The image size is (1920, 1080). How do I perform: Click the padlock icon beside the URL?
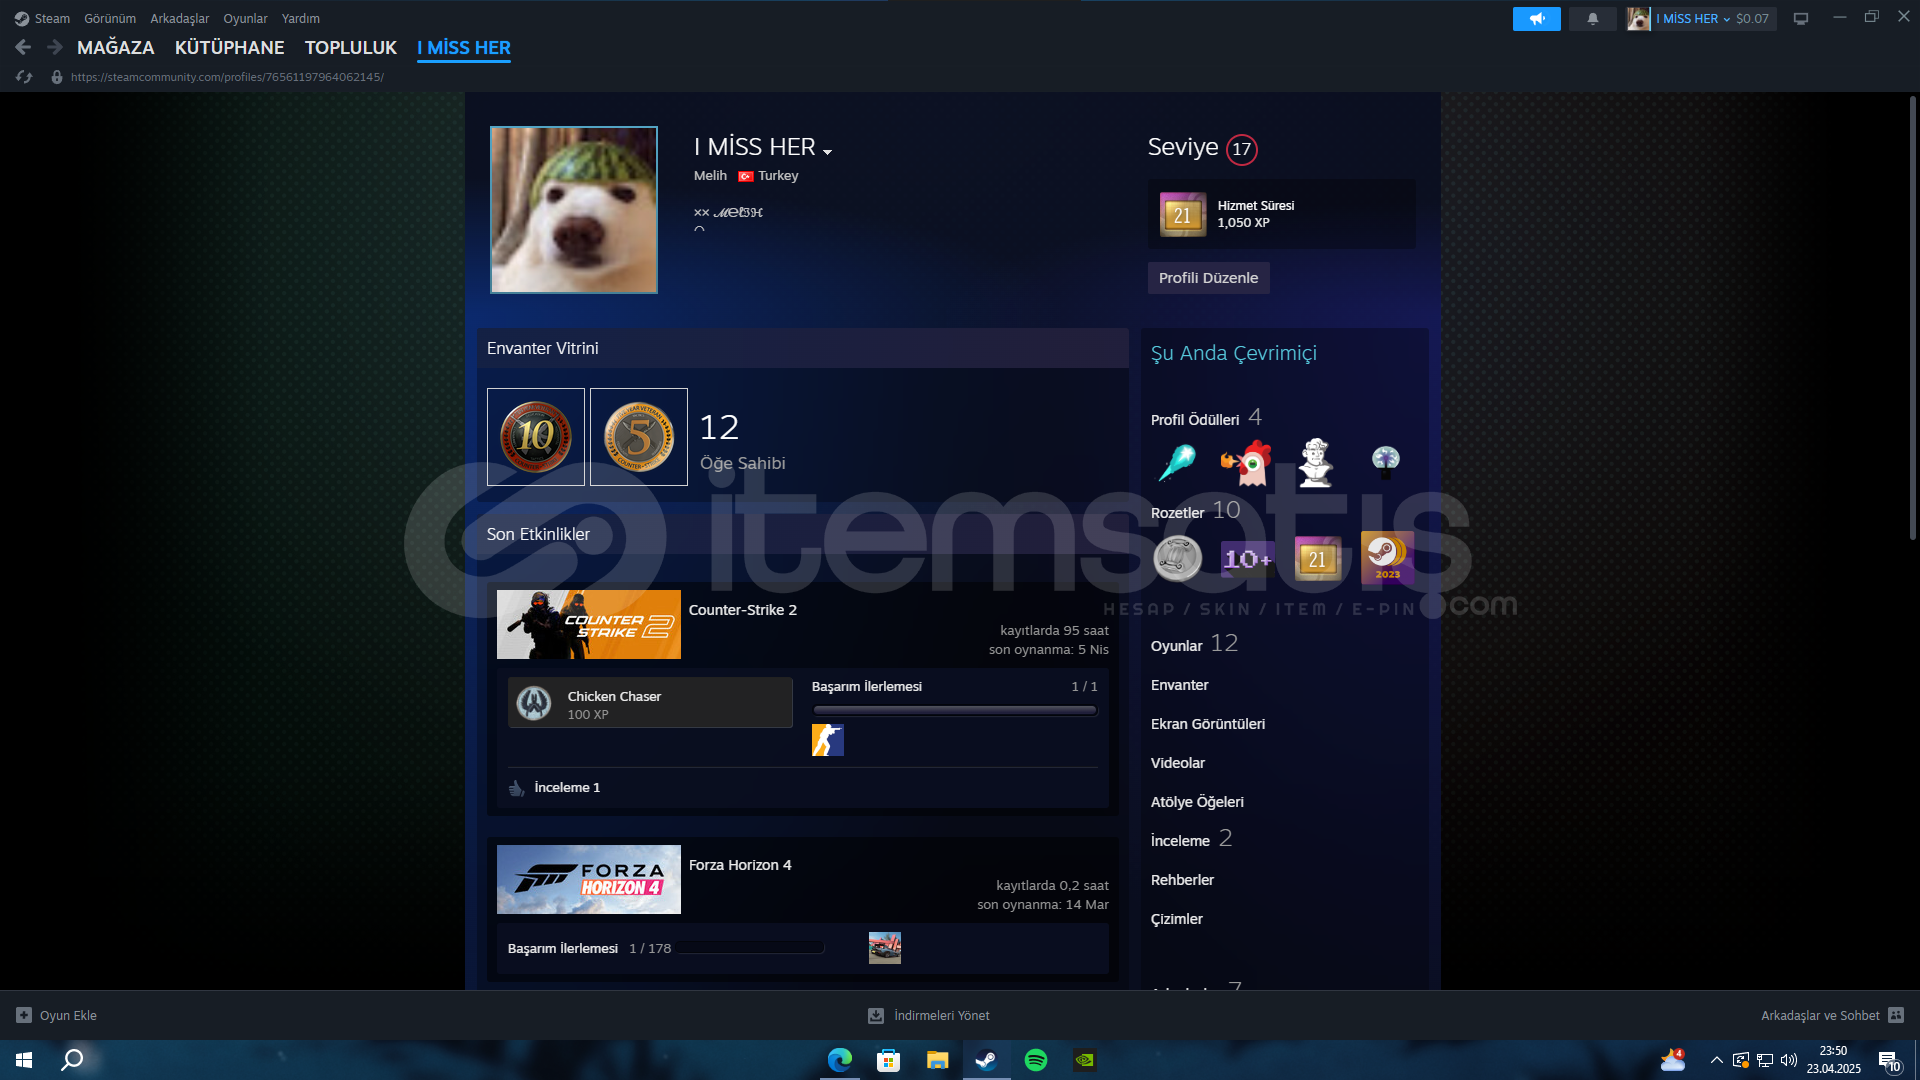(57, 77)
